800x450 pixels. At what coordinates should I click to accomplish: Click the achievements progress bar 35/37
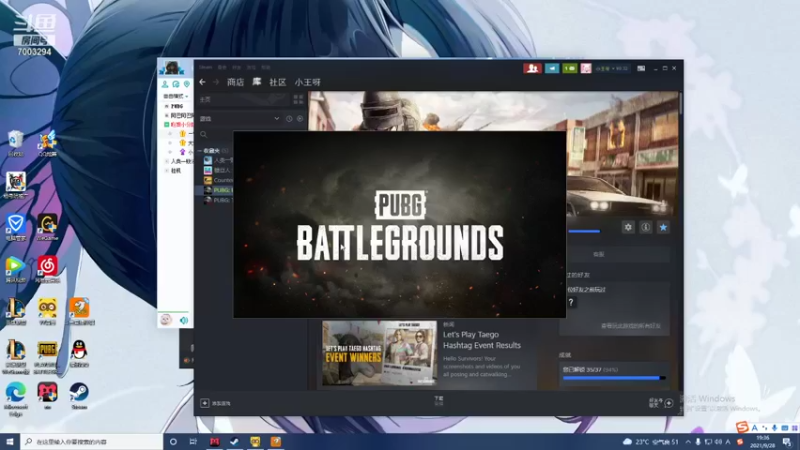614,378
